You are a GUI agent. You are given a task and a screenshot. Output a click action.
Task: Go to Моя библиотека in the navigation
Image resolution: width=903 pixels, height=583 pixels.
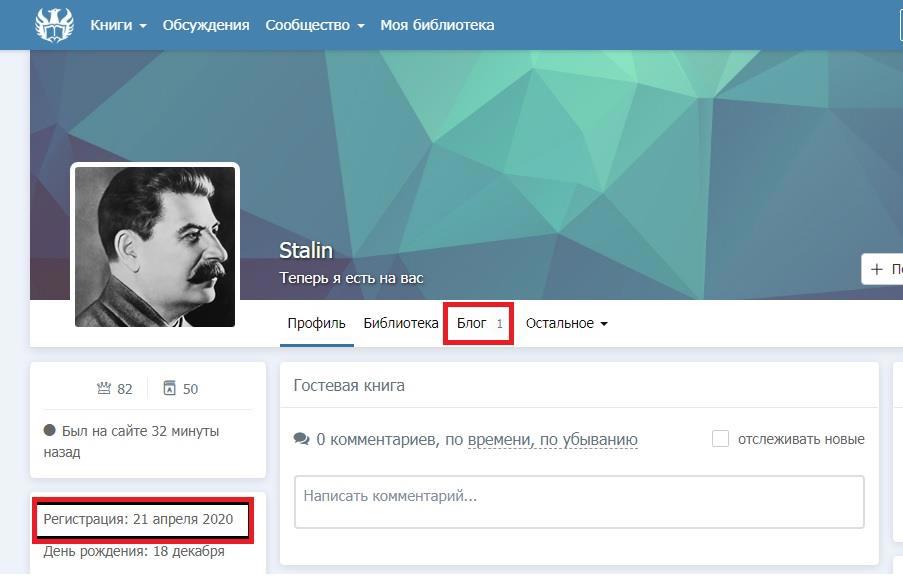(x=437, y=25)
